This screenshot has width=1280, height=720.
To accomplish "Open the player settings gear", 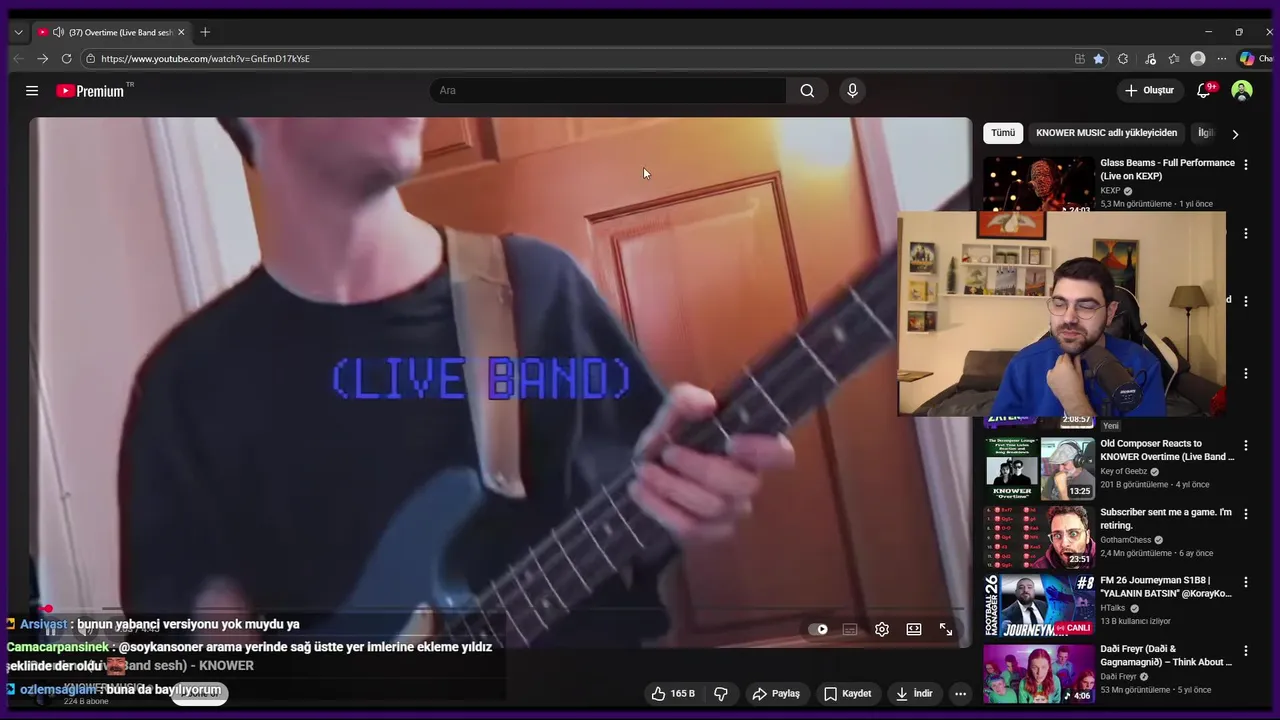I will (x=881, y=629).
